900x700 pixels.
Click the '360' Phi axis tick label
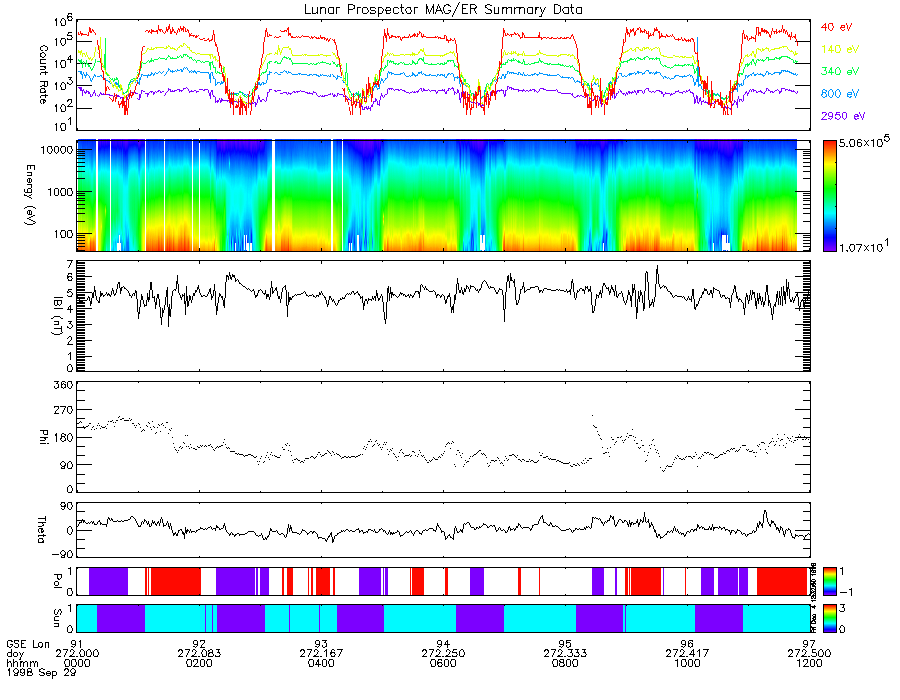click(x=63, y=385)
